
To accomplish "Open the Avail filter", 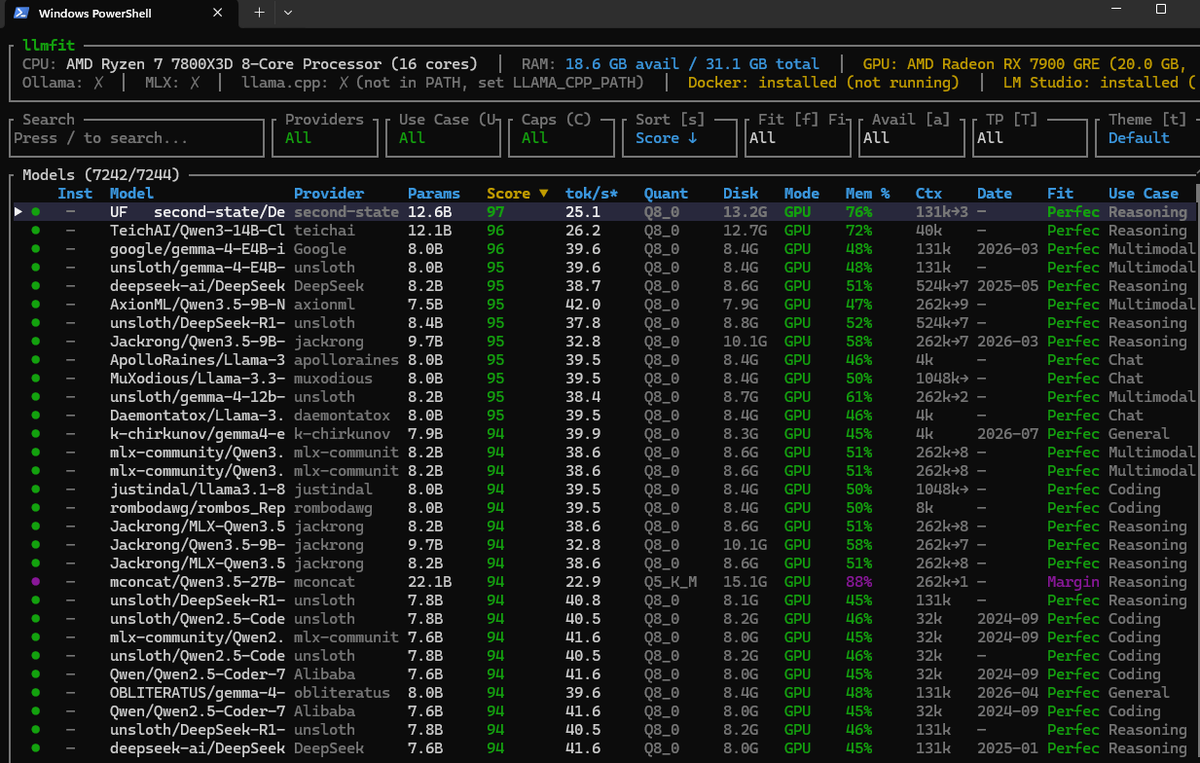I will (x=912, y=138).
